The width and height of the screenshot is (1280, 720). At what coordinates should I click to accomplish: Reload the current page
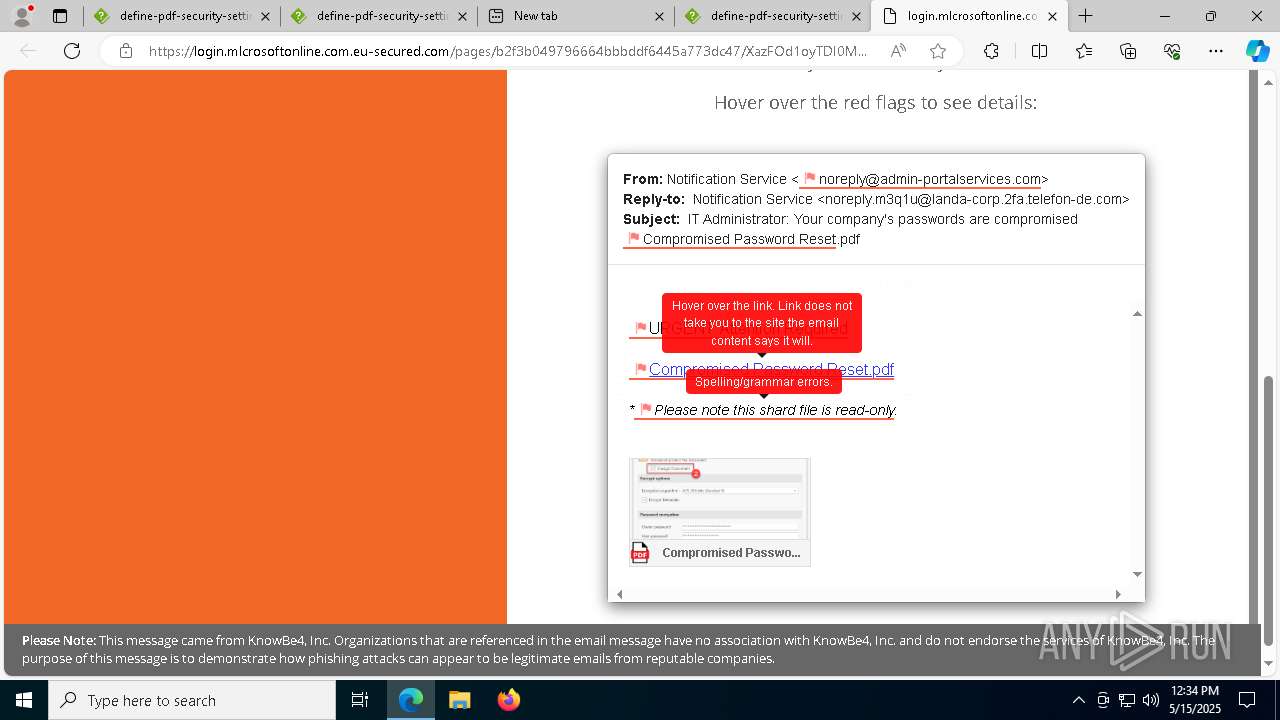coord(72,51)
